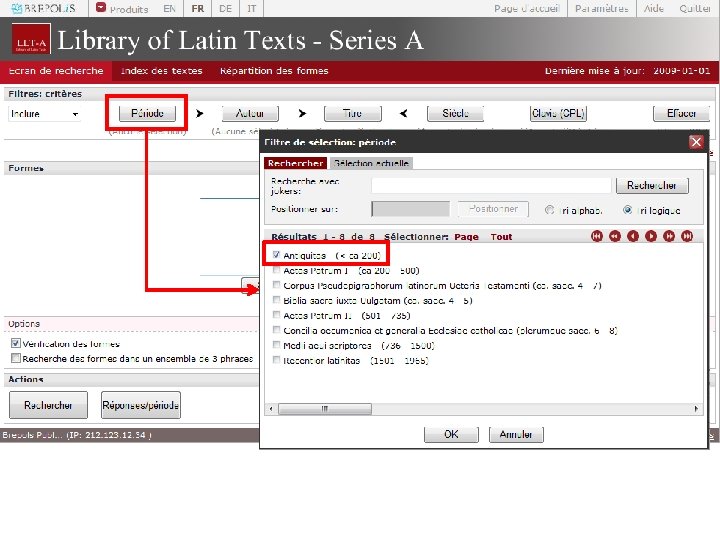The width and height of the screenshot is (720, 540).
Task: Check Recentior latinitas (1501-1965)
Action: [x=276, y=360]
